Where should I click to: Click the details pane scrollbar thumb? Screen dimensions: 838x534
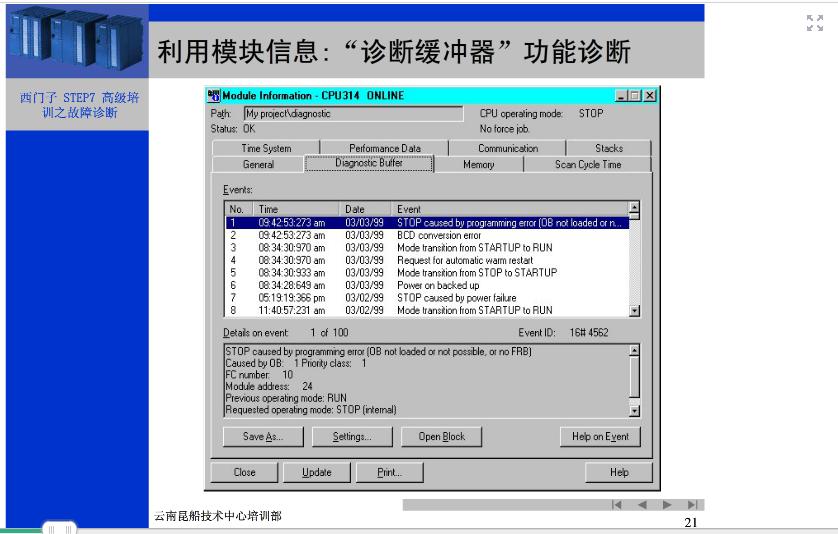pos(634,376)
